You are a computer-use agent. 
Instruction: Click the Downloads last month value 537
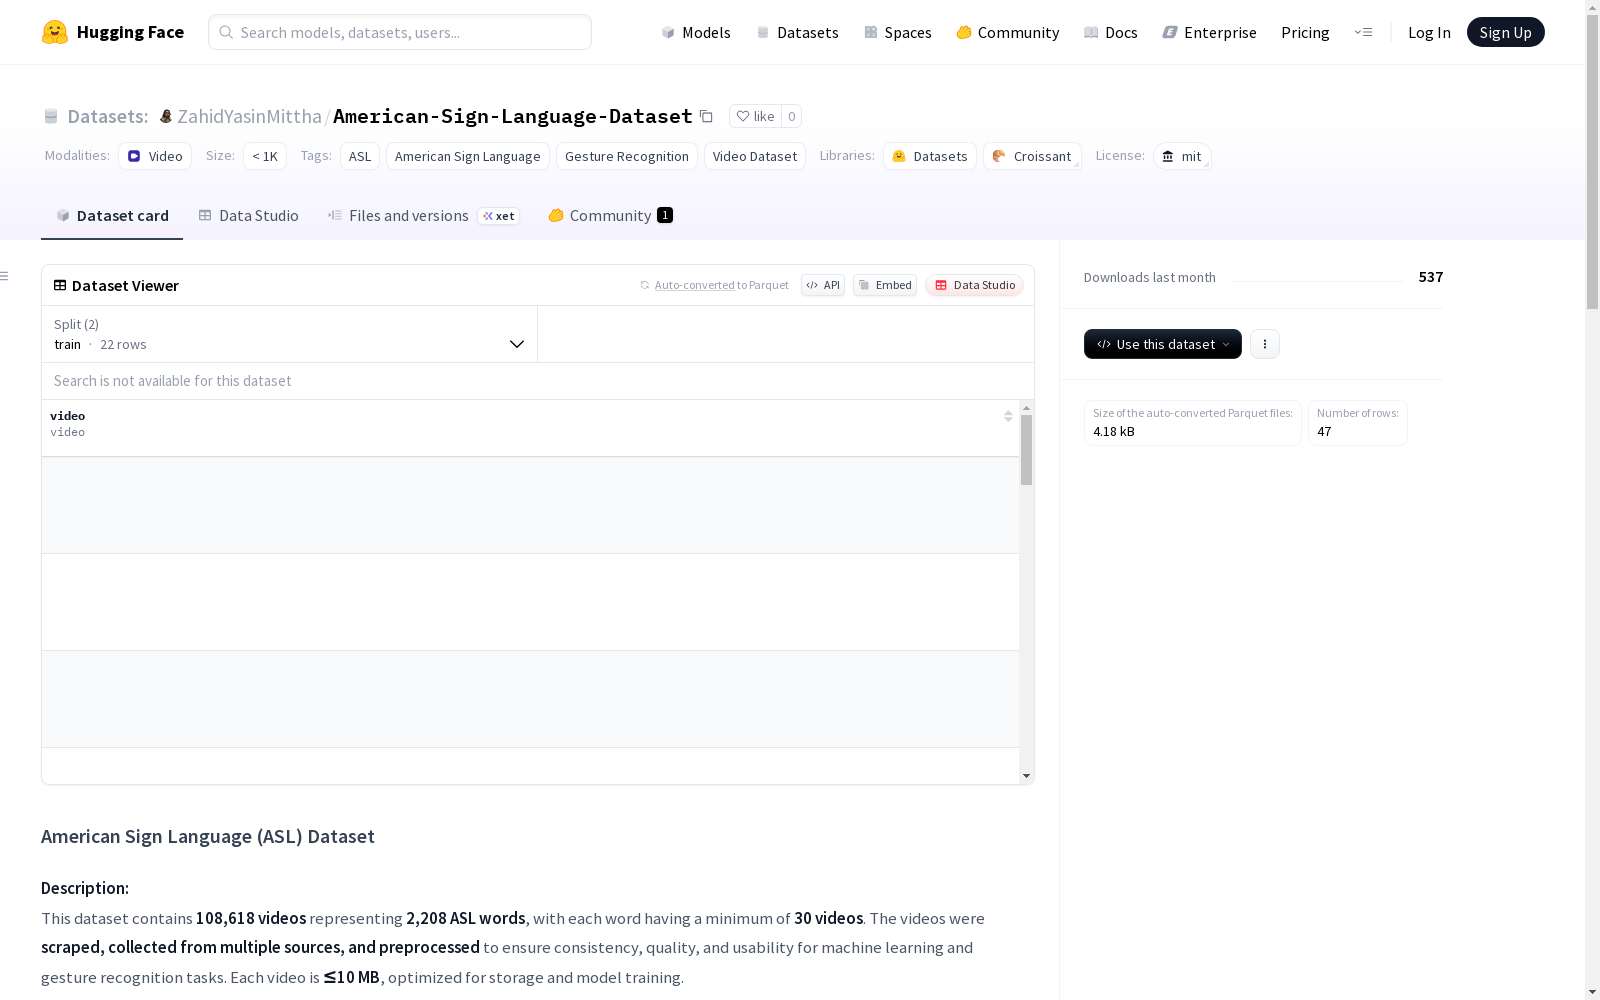1431,277
